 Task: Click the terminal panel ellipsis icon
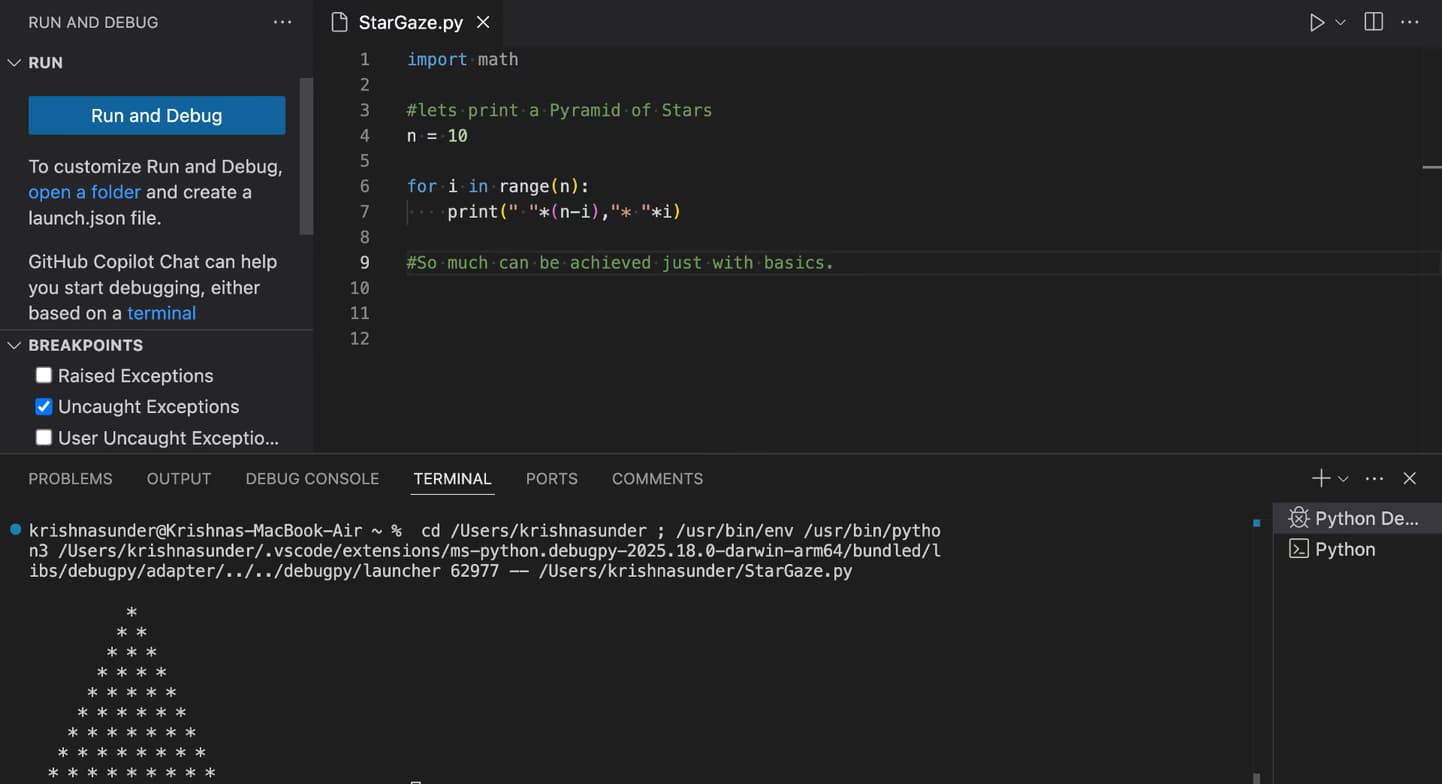coord(1374,478)
